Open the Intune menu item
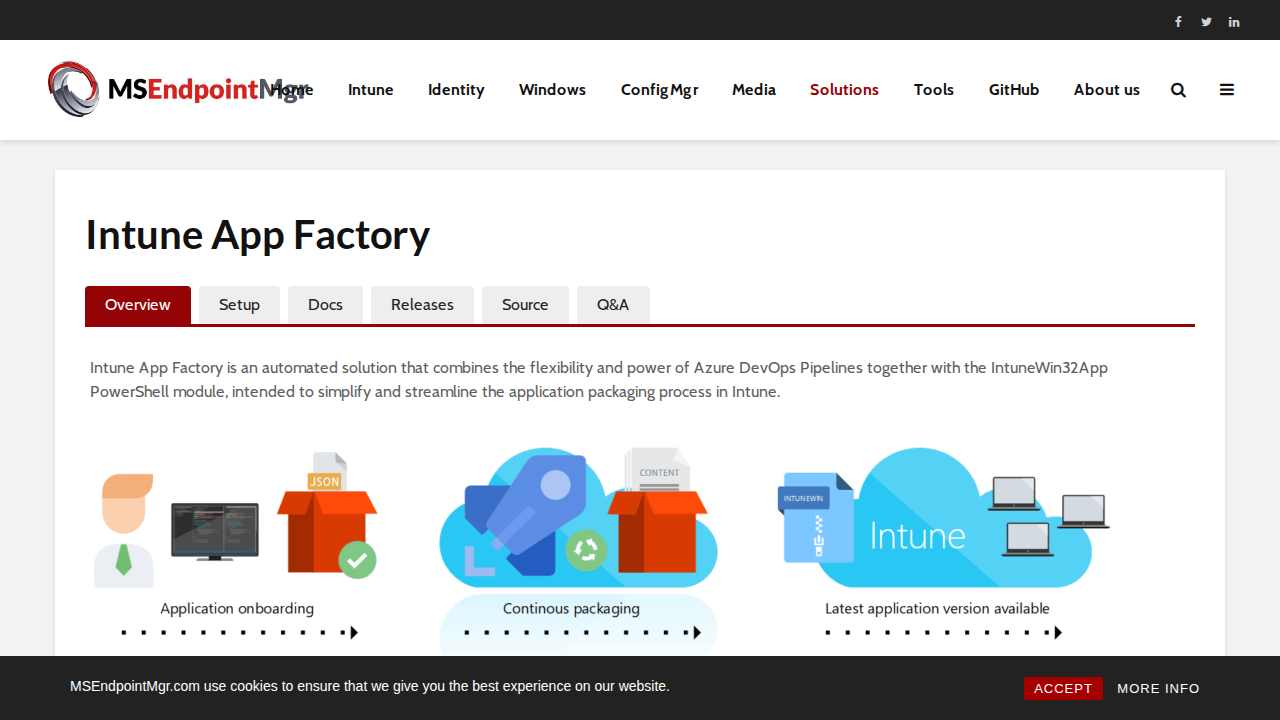This screenshot has height=720, width=1280. [x=371, y=90]
